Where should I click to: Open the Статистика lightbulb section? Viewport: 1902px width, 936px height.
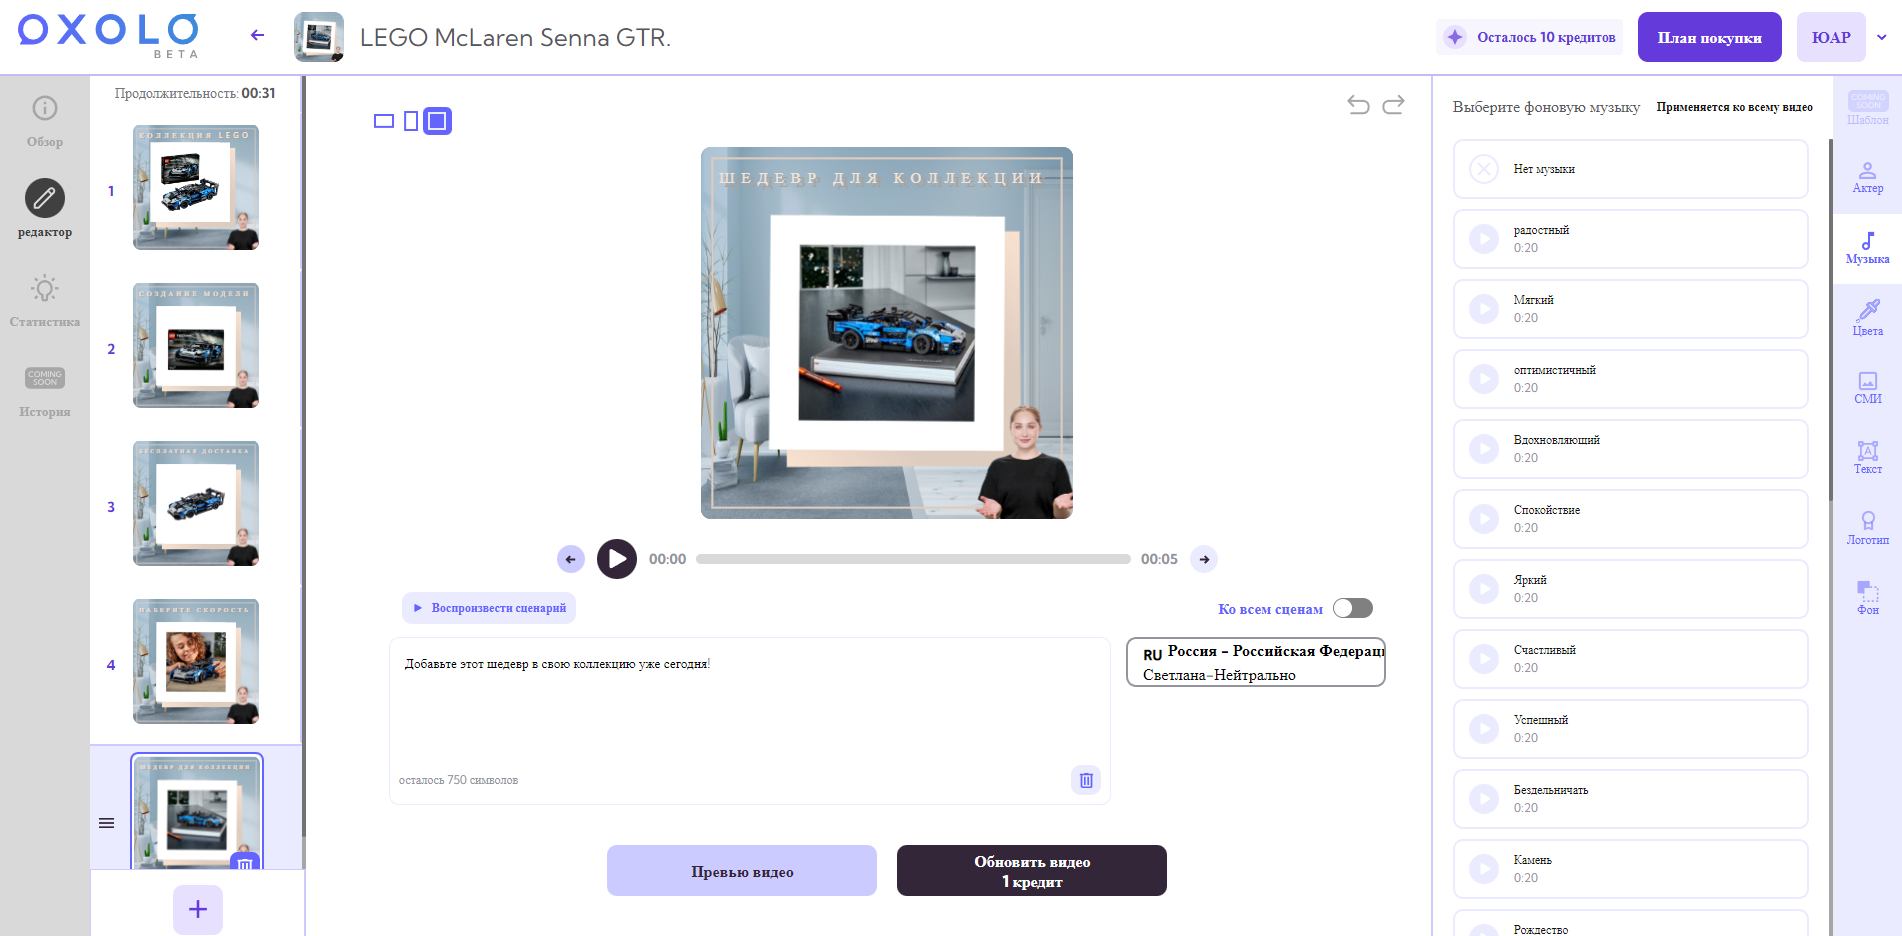45,300
